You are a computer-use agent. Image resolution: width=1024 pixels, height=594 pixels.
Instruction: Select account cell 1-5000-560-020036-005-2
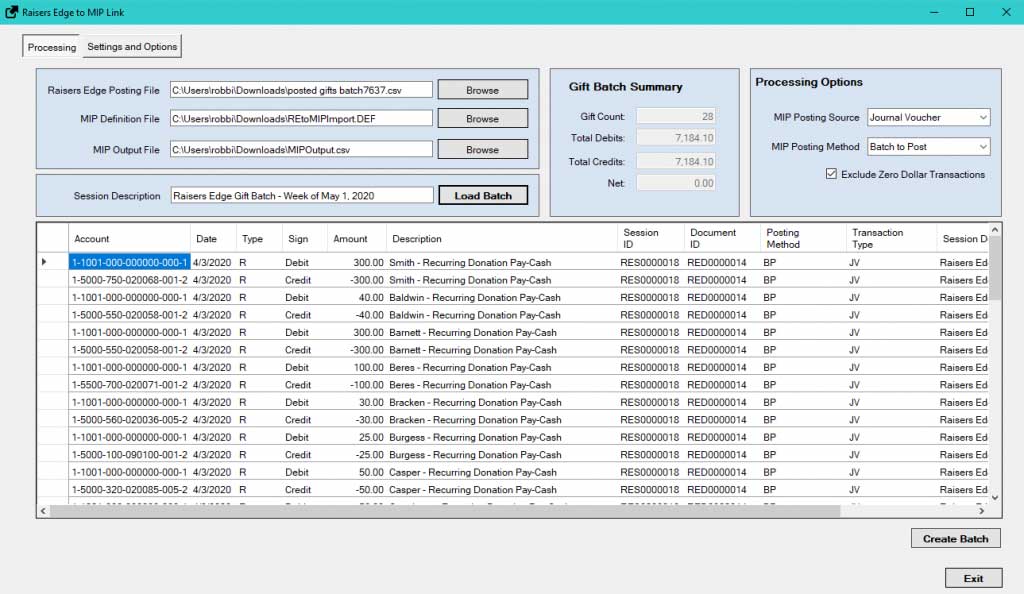pyautogui.click(x=129, y=420)
